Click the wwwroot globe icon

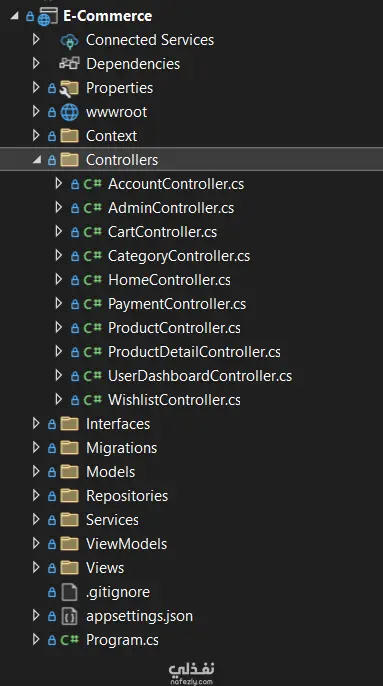(69, 112)
